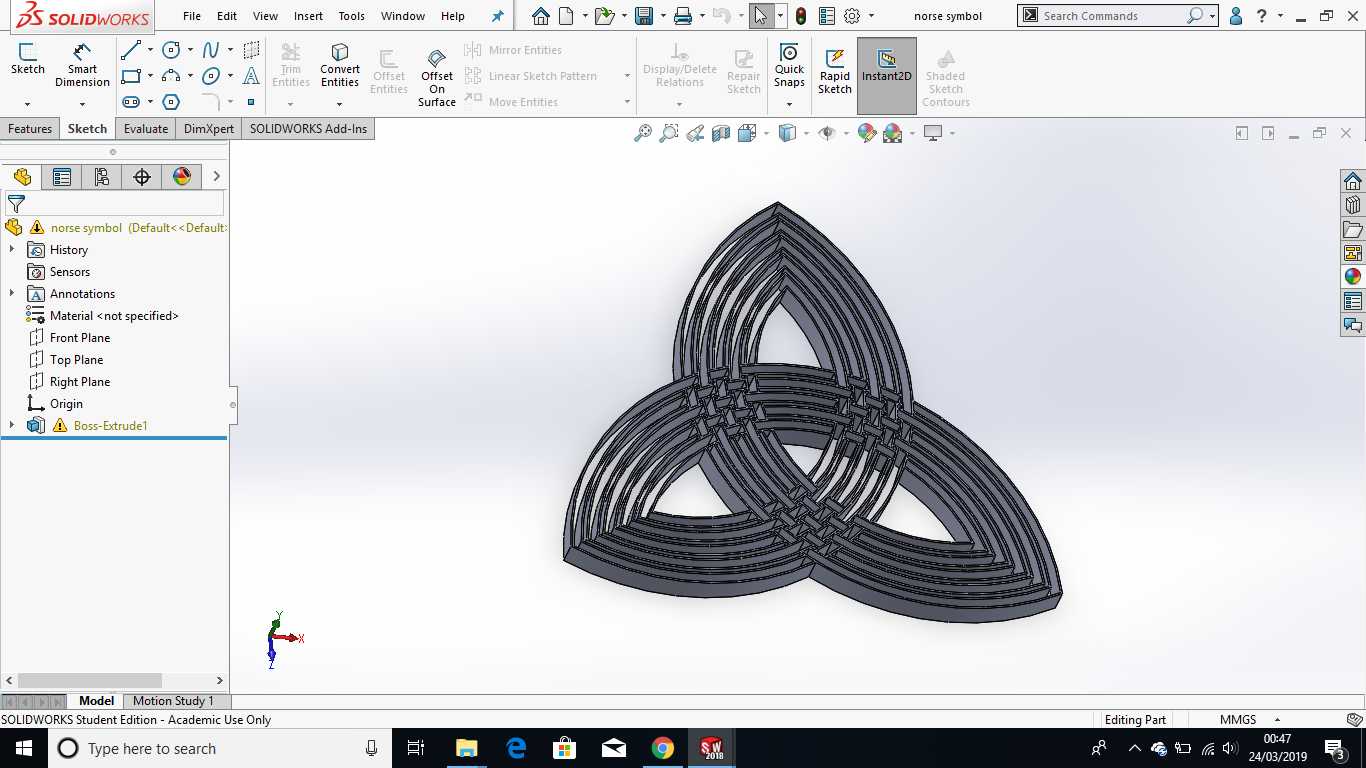Pick the Corner Rectangle tool
Image resolution: width=1366 pixels, height=768 pixels.
pos(131,76)
